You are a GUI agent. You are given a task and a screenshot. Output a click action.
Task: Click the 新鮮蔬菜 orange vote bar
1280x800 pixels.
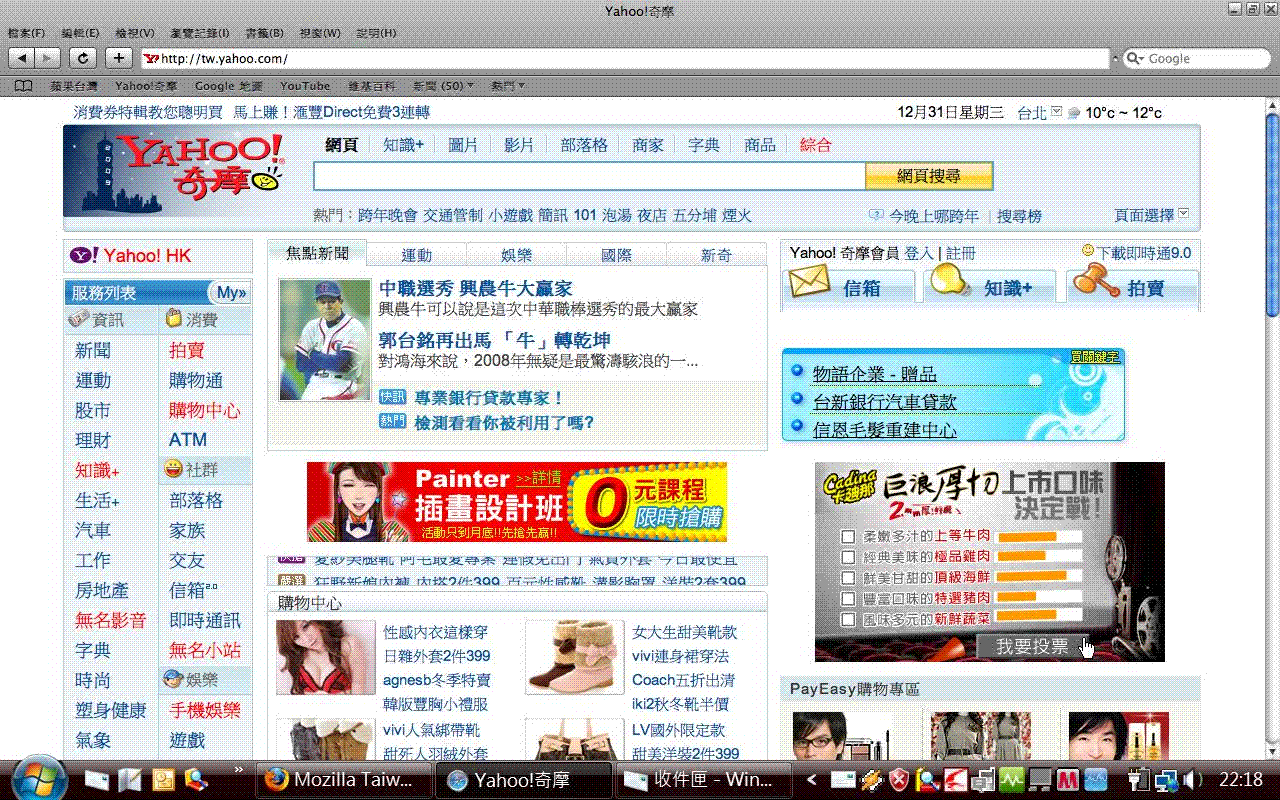click(1027, 615)
